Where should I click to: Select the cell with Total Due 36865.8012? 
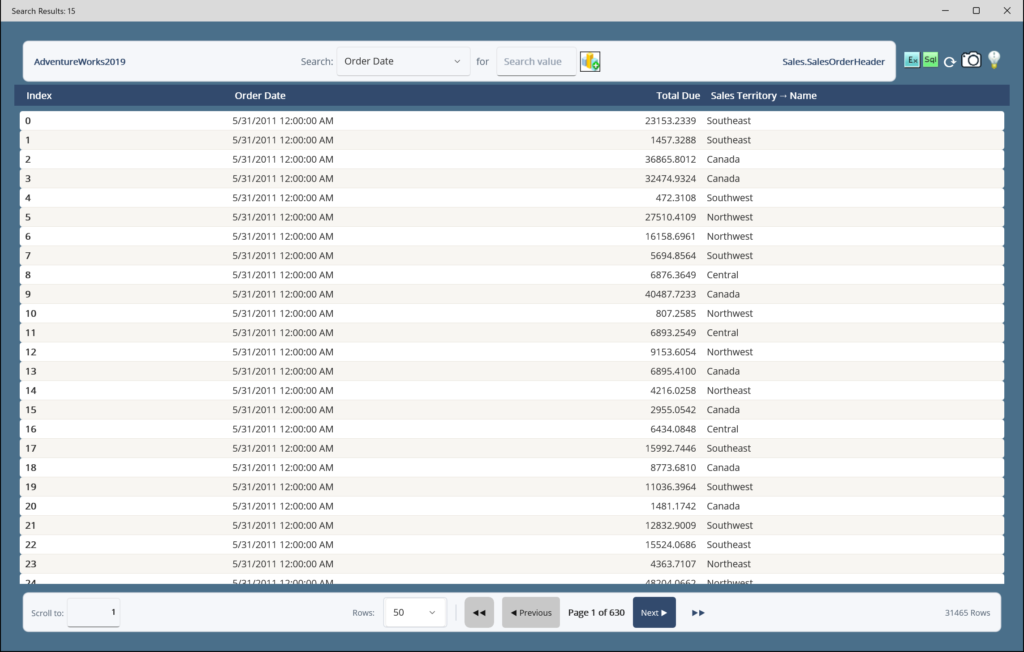click(670, 159)
